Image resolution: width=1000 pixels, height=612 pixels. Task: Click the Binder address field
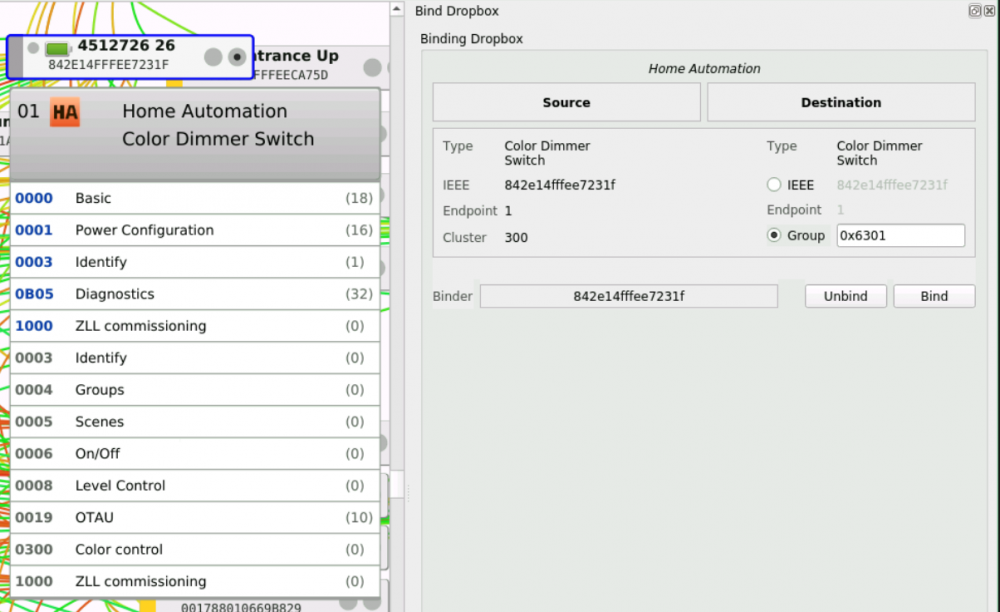[628, 296]
